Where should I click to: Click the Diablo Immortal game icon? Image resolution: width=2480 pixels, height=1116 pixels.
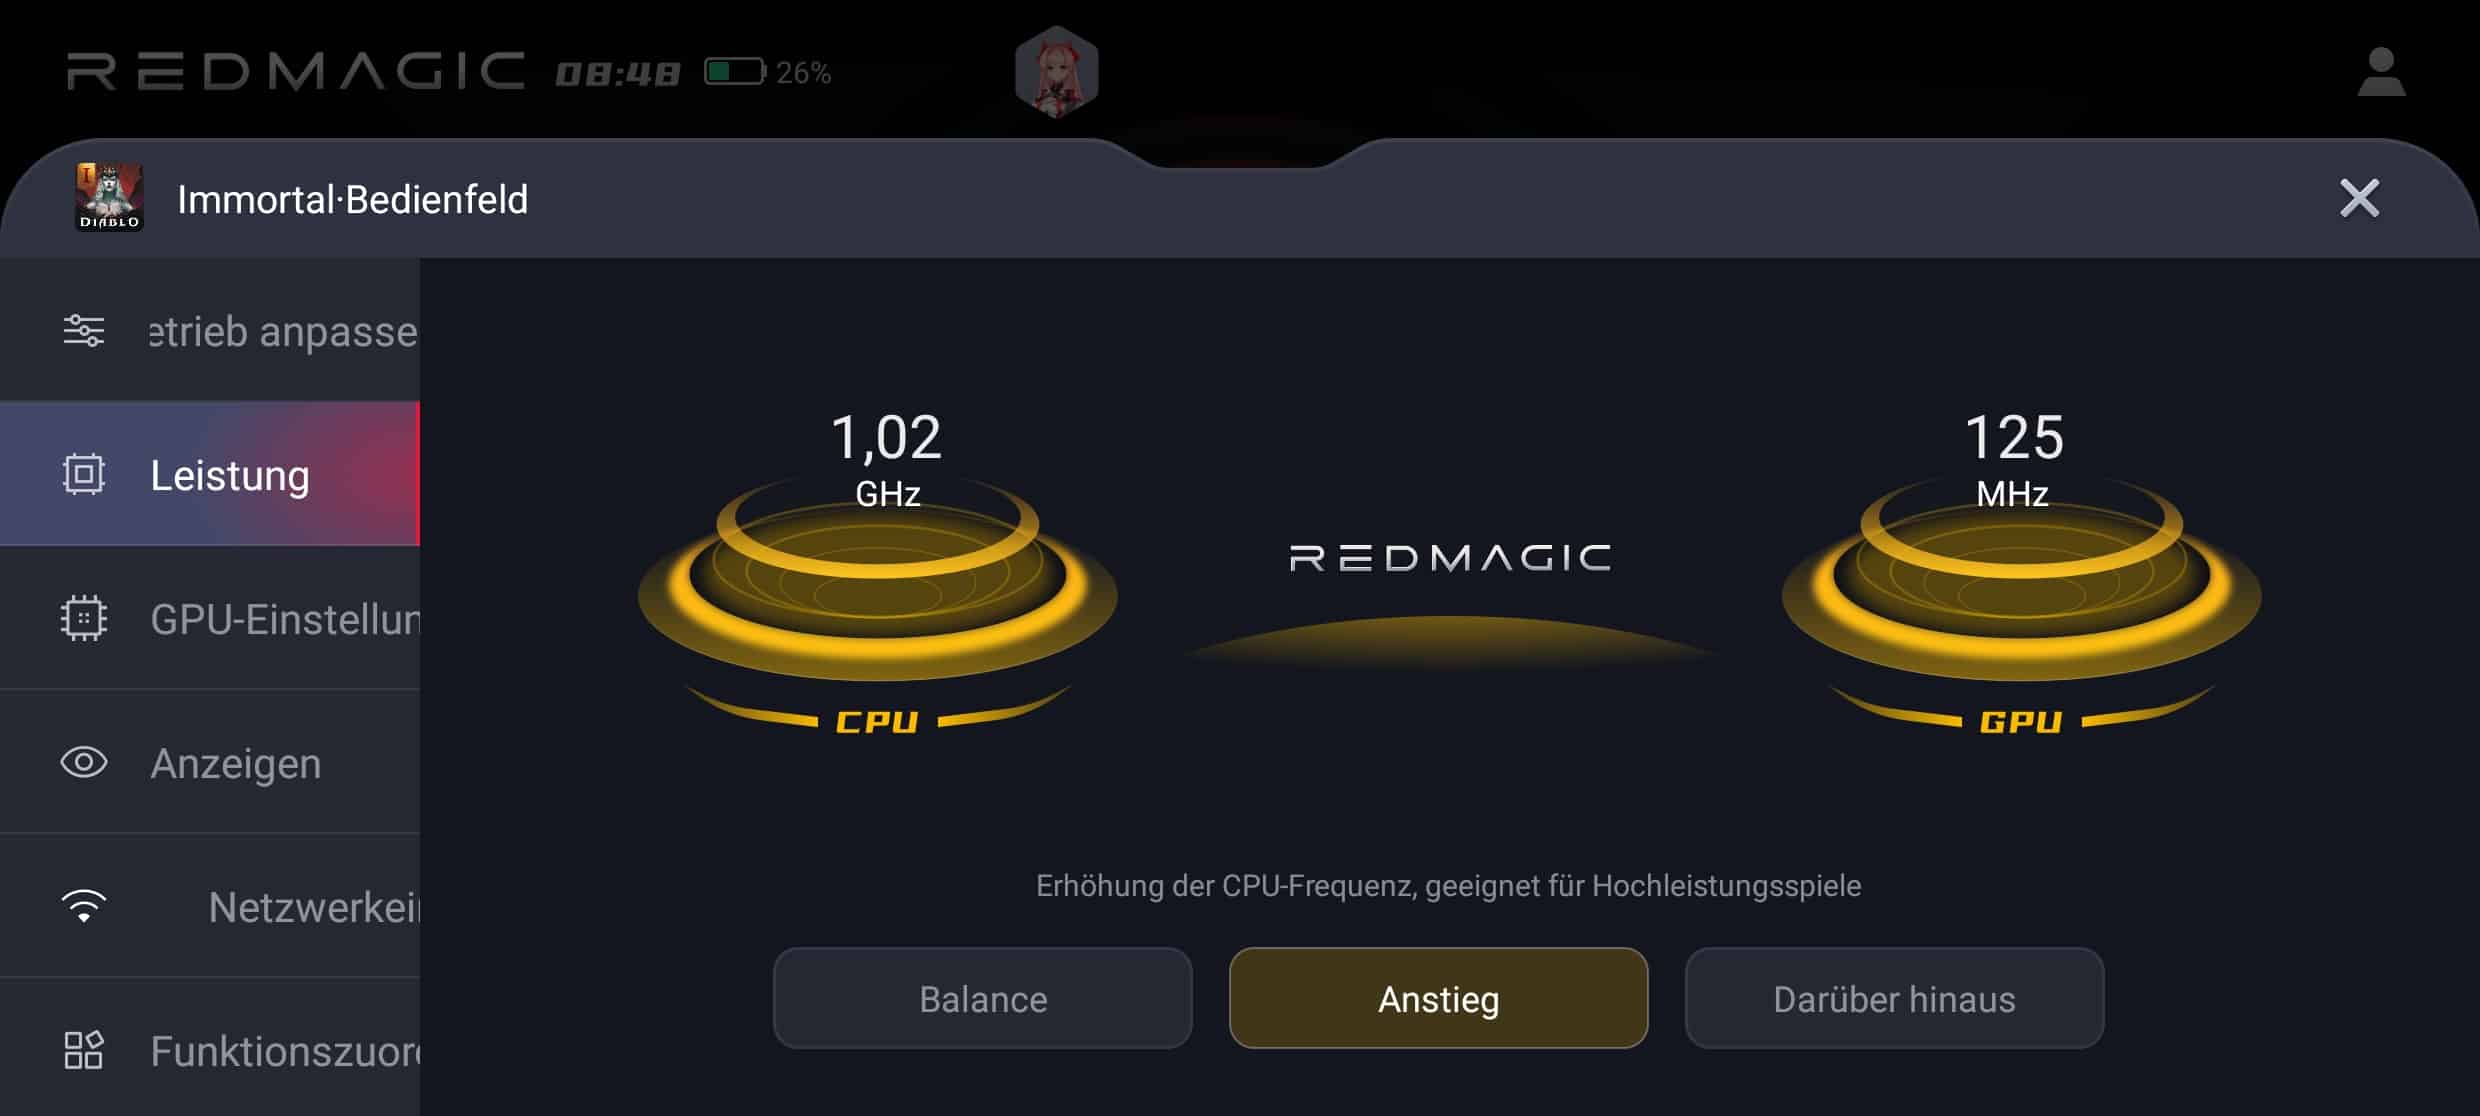tap(110, 197)
